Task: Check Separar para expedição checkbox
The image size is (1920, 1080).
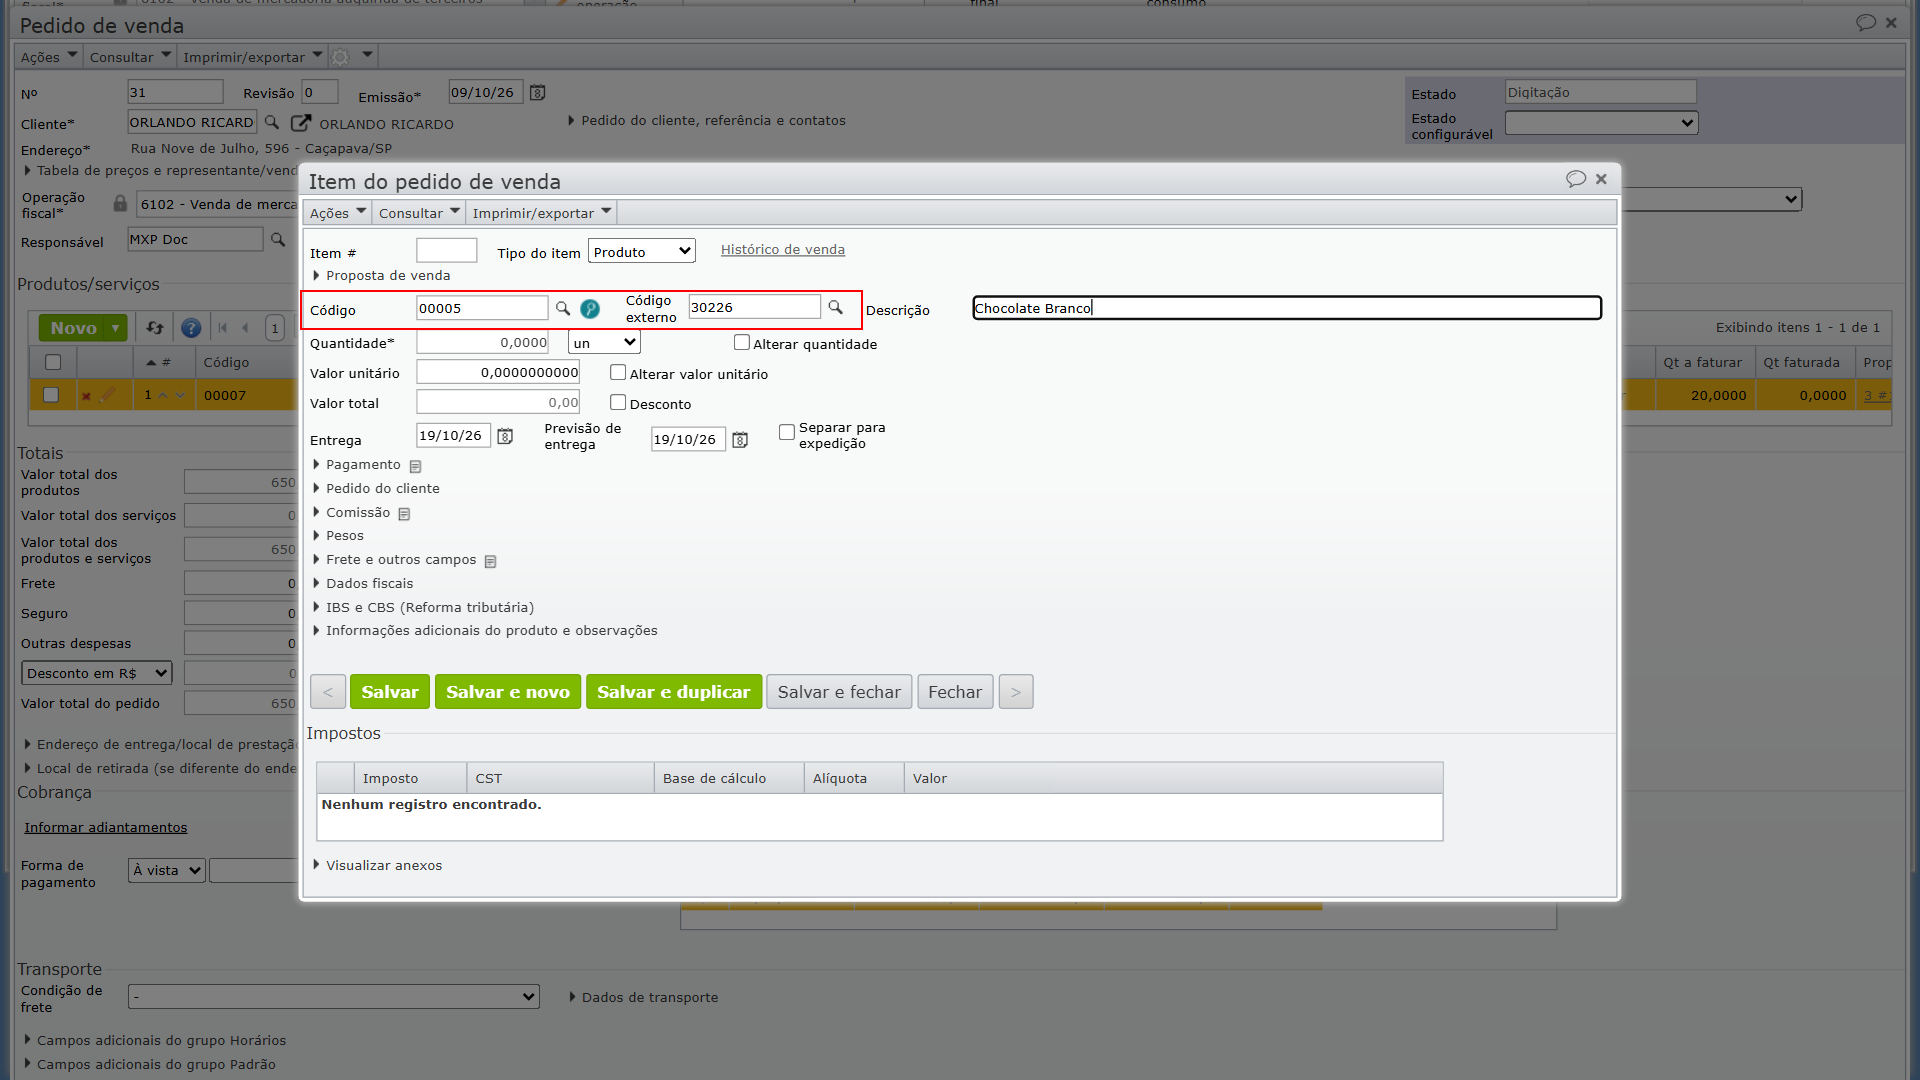Action: [x=787, y=432]
